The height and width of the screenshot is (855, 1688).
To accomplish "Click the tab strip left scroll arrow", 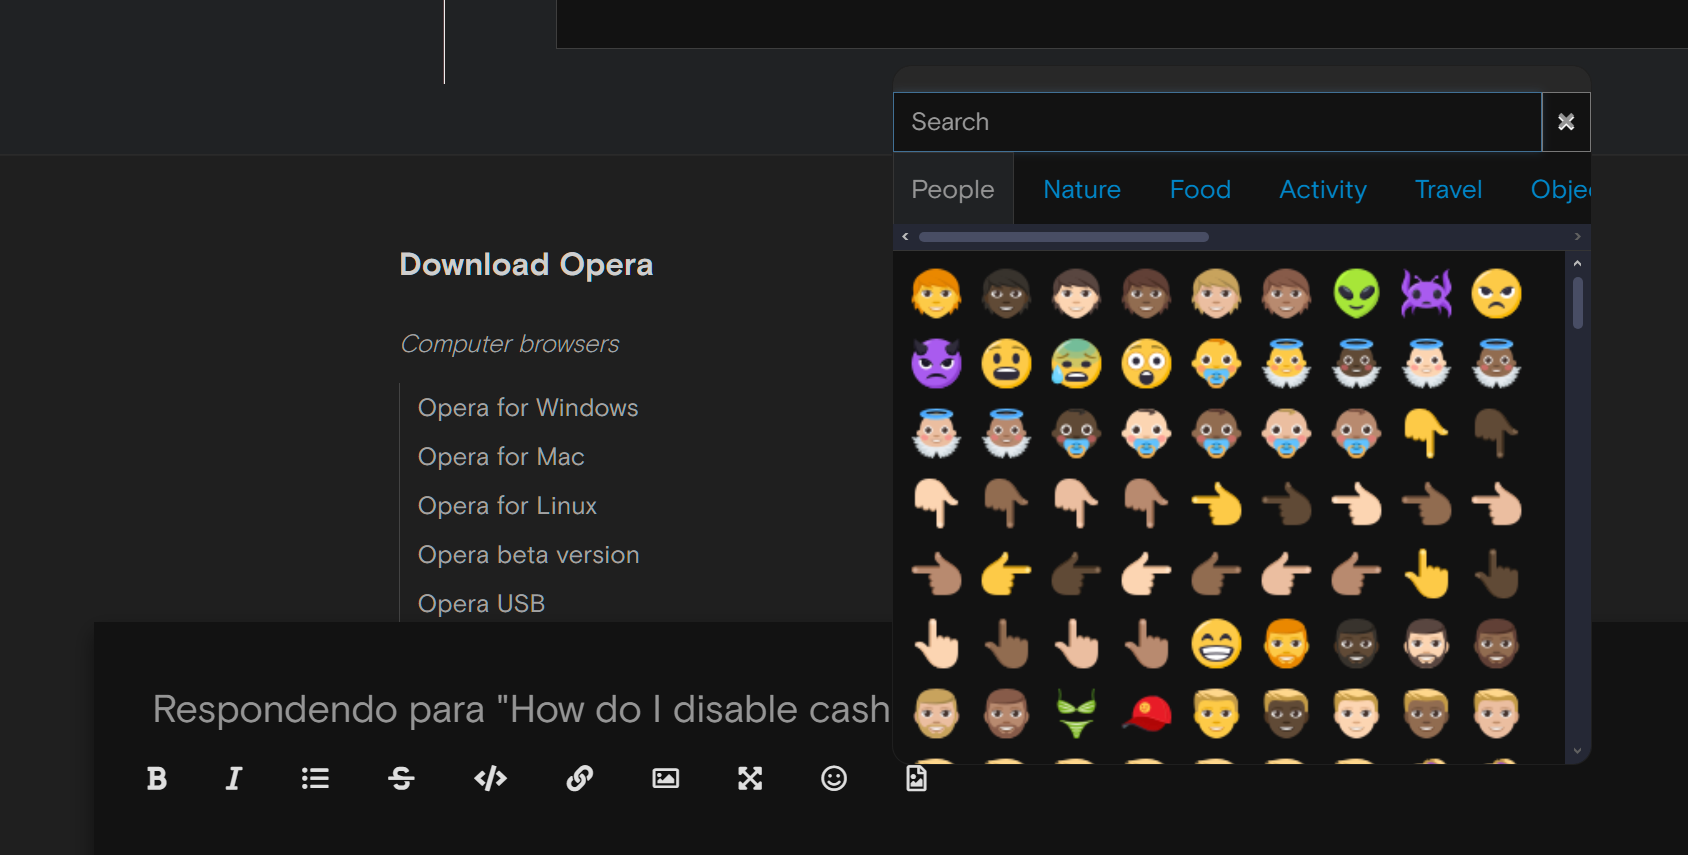I will (x=905, y=237).
